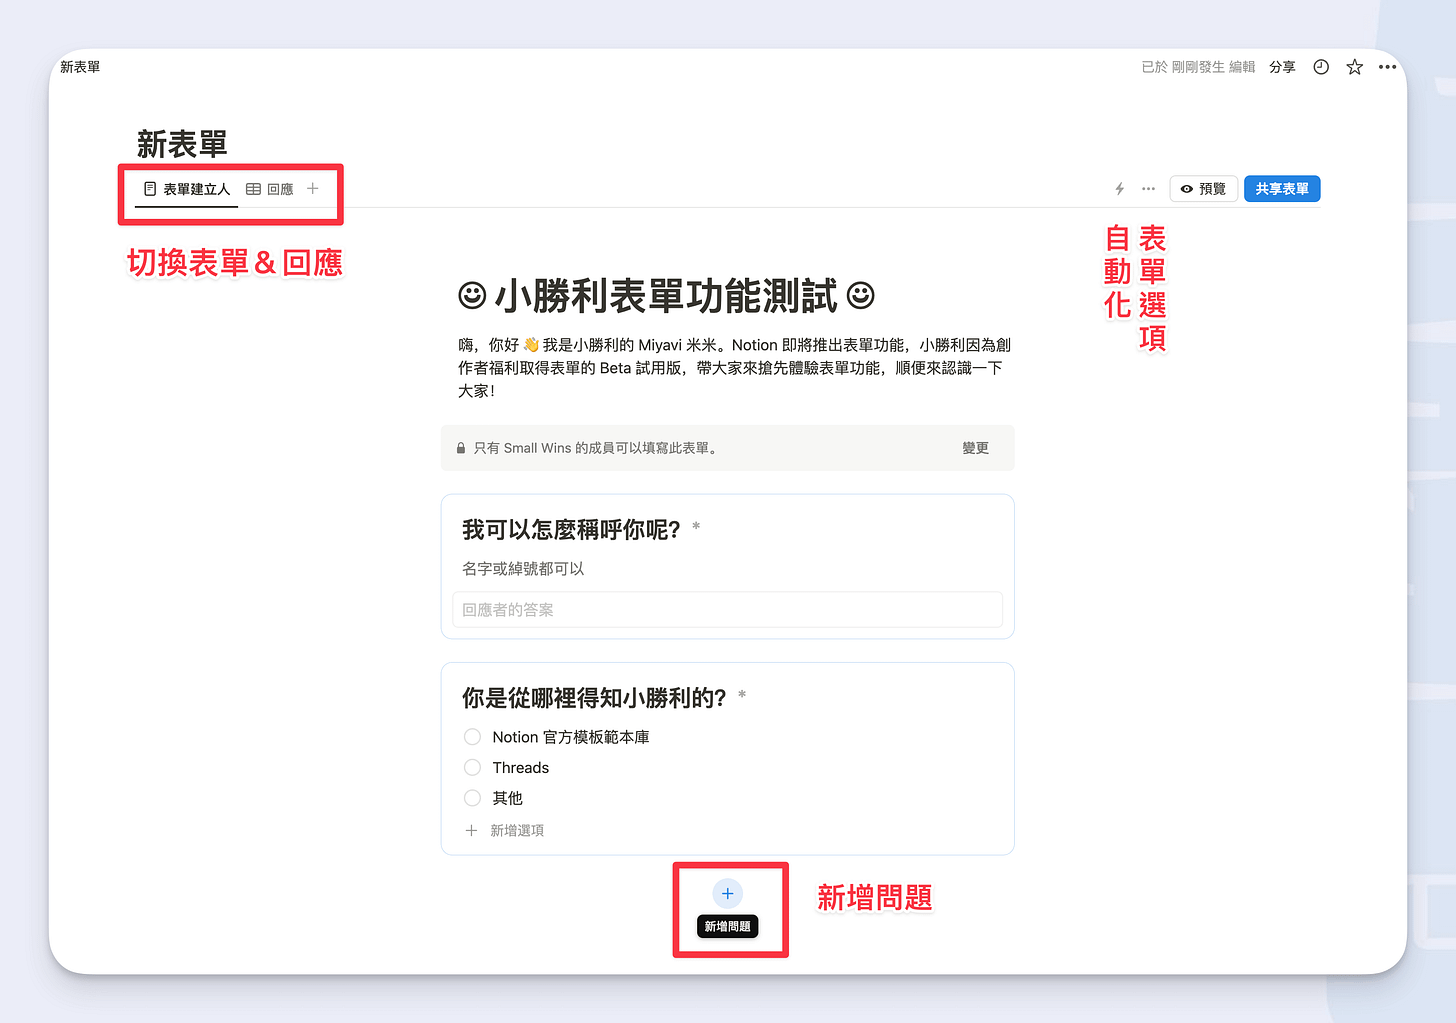Screen dimensions: 1456x1023
Task: Open the version history clock icon
Action: pyautogui.click(x=1321, y=67)
